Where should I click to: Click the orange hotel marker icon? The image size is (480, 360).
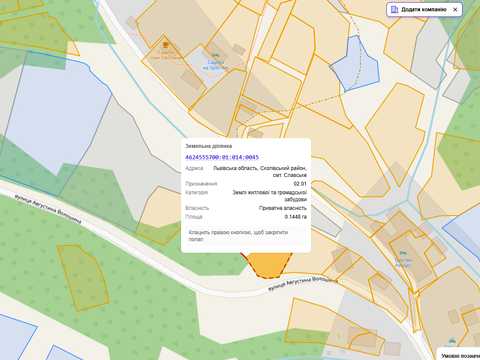(165, 44)
